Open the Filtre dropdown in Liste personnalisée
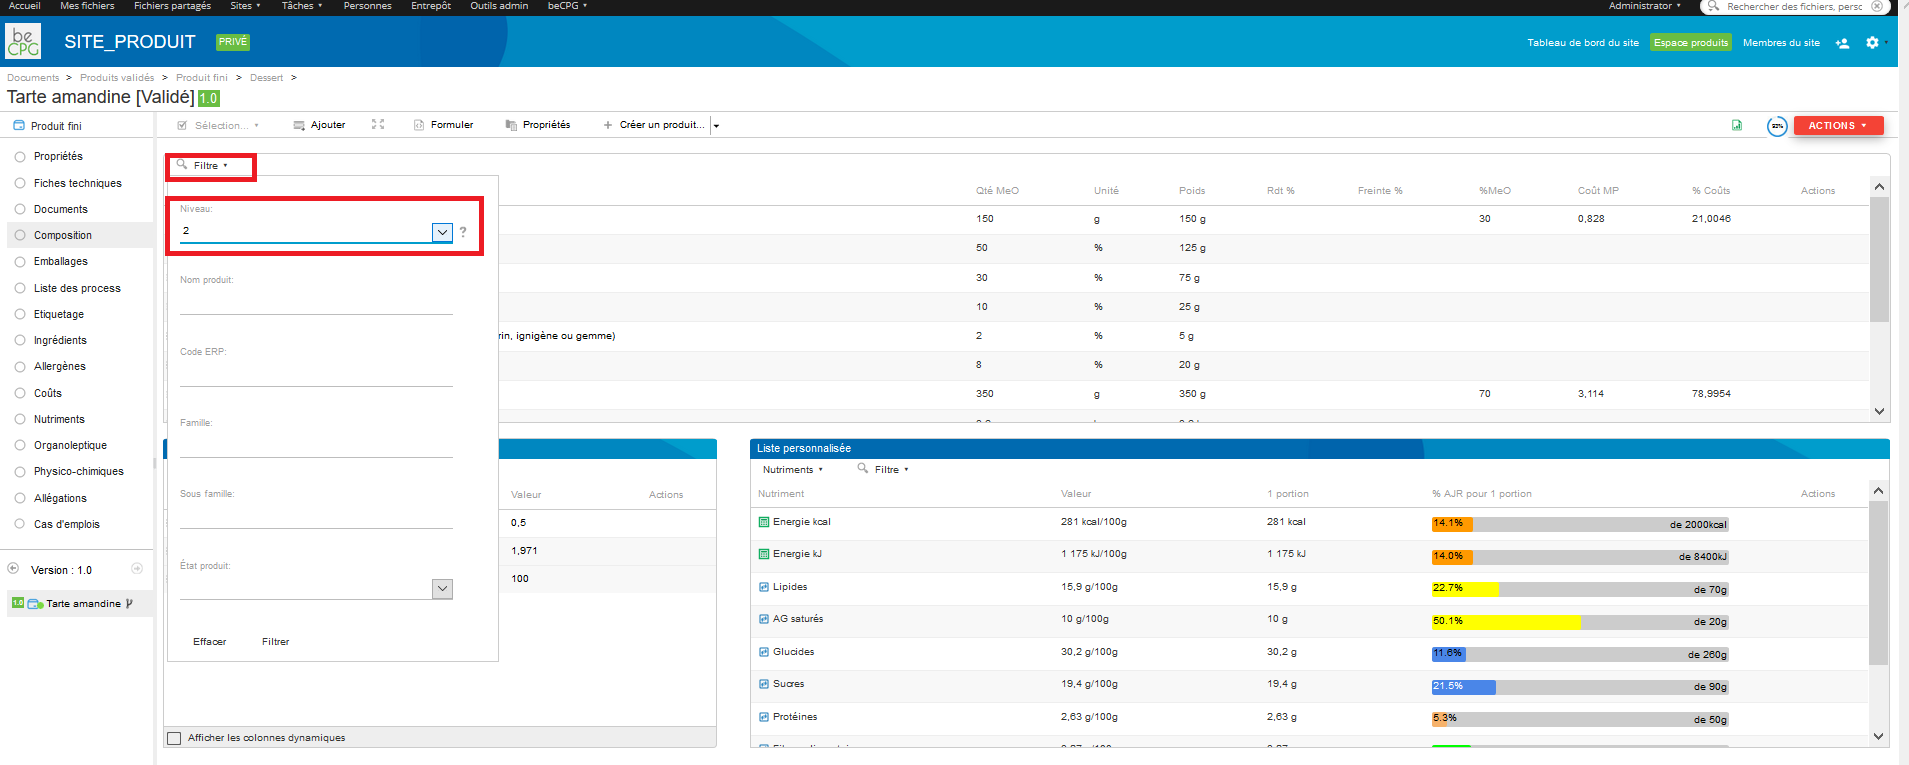The width and height of the screenshot is (1909, 765). (883, 469)
